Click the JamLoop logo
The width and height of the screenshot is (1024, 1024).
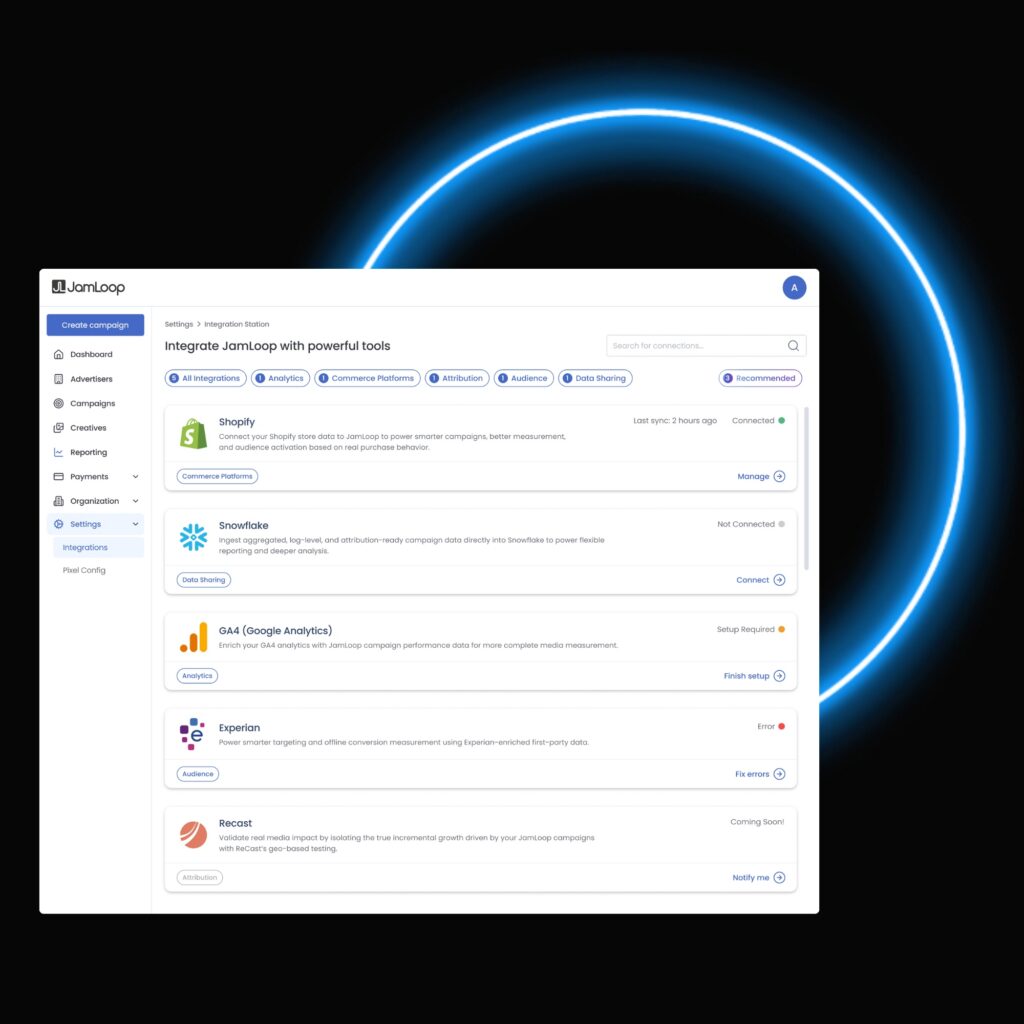[89, 287]
